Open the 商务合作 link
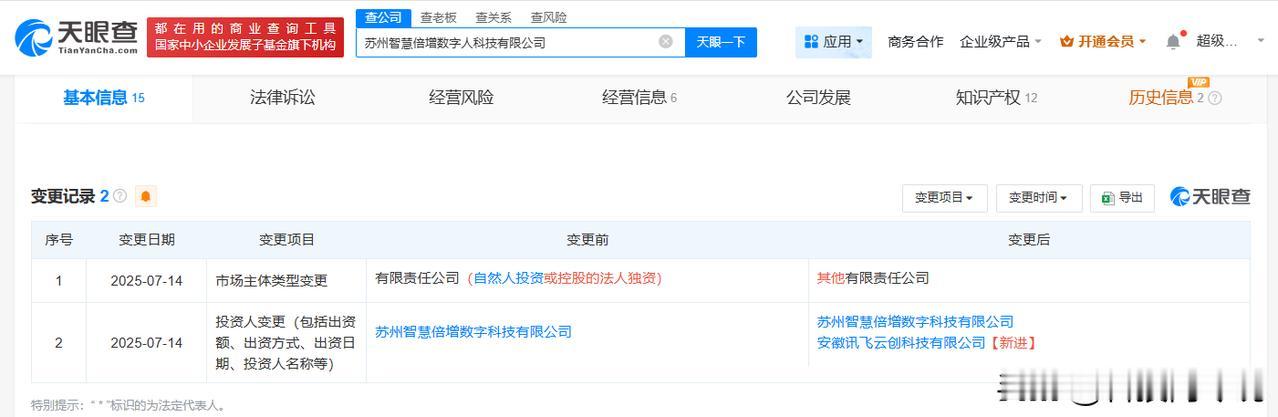The height and width of the screenshot is (417, 1278). tap(915, 42)
